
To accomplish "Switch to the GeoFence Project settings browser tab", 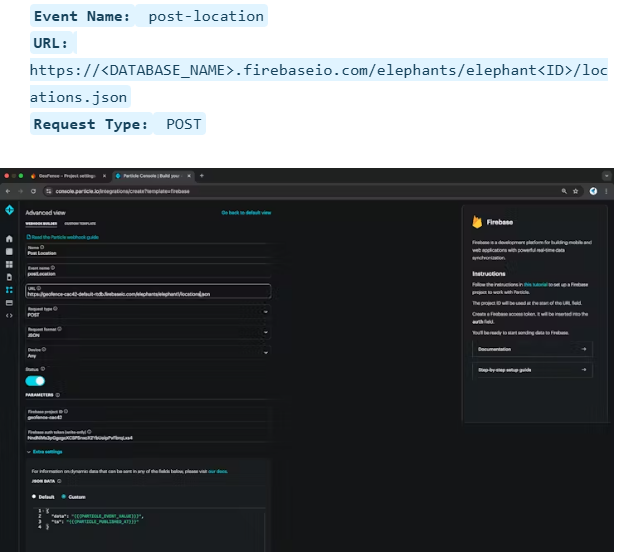I will (66, 175).
